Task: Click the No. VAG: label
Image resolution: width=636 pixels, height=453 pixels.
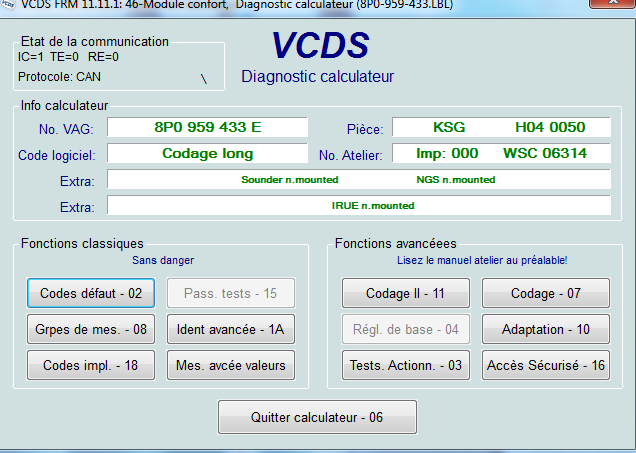Action: (66, 129)
